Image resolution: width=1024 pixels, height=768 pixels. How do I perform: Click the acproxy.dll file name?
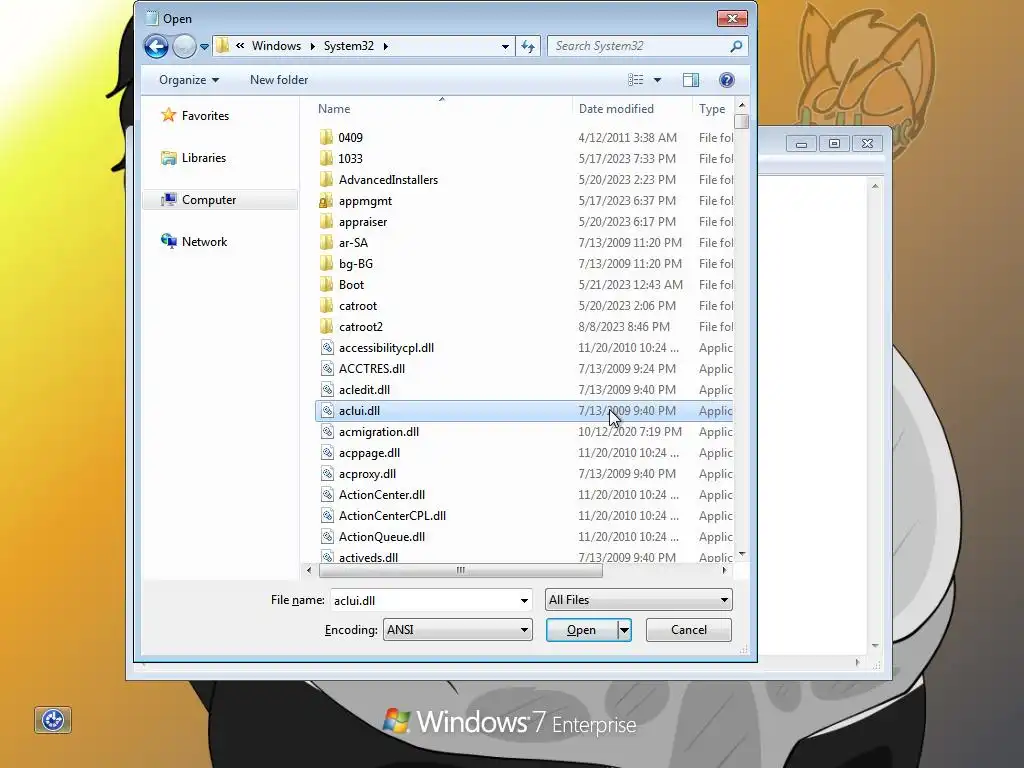367,474
